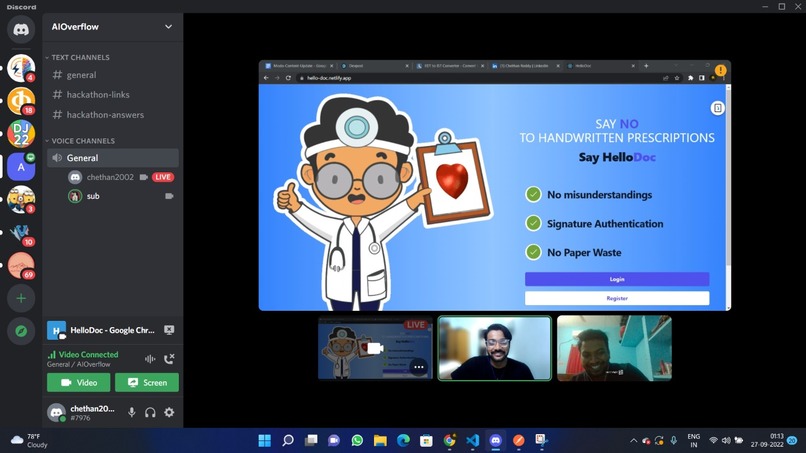Open server with 69 notifications badge
The height and width of the screenshot is (453, 806).
(x=21, y=265)
